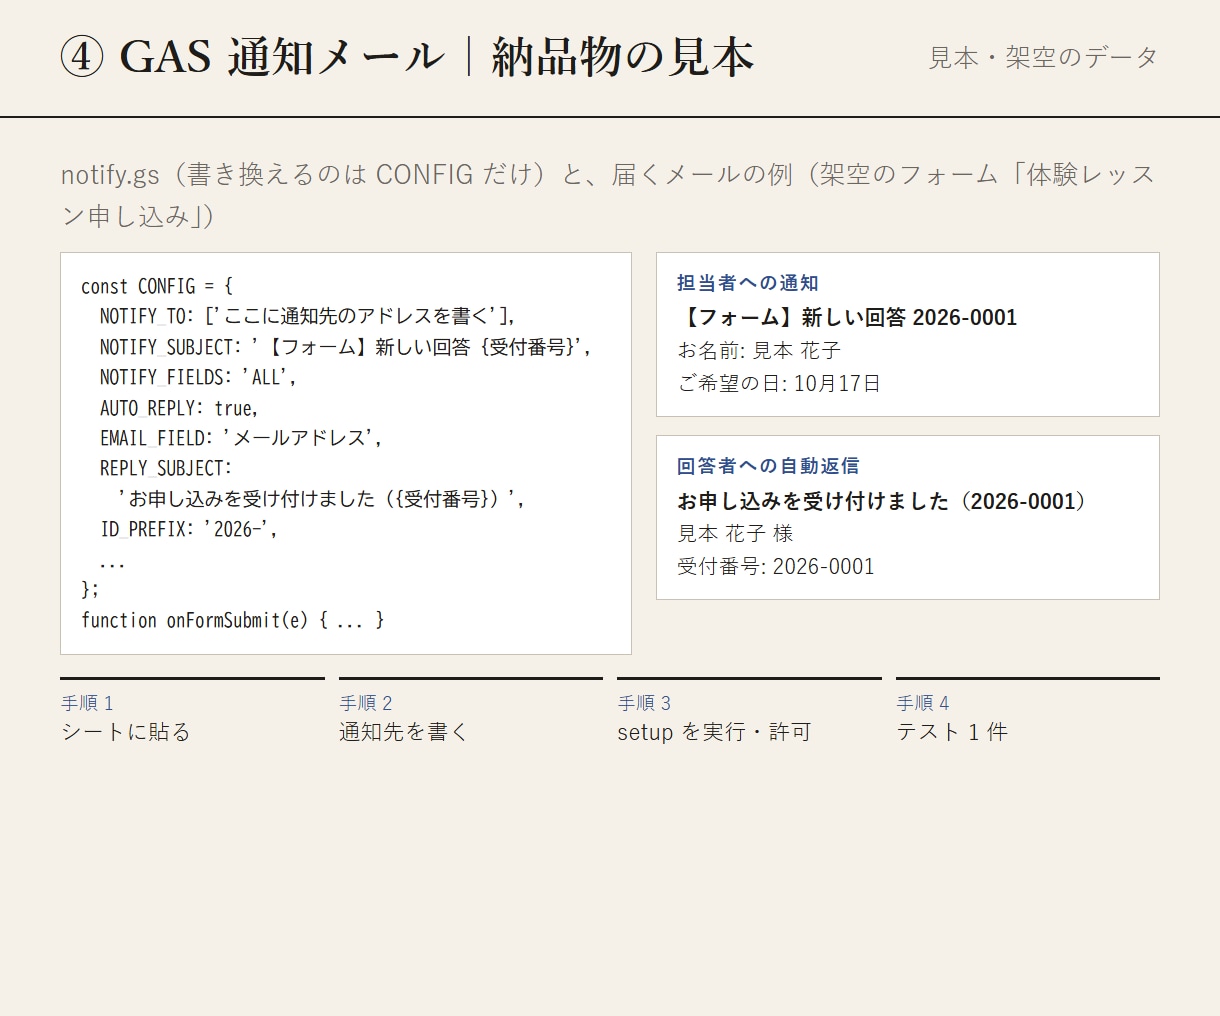Click the '担当者への通知' card title
1220x1016 pixels.
748,283
